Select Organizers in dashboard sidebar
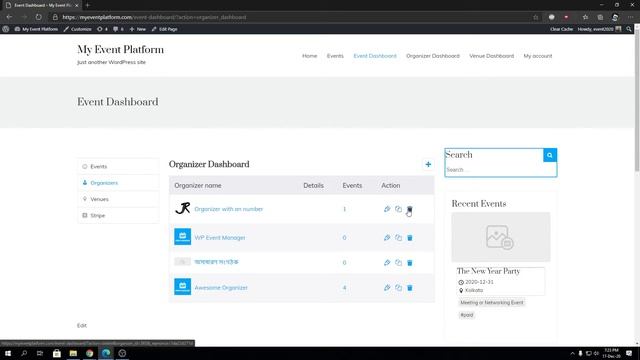Screen dimensions: 640x360 coord(118,183)
